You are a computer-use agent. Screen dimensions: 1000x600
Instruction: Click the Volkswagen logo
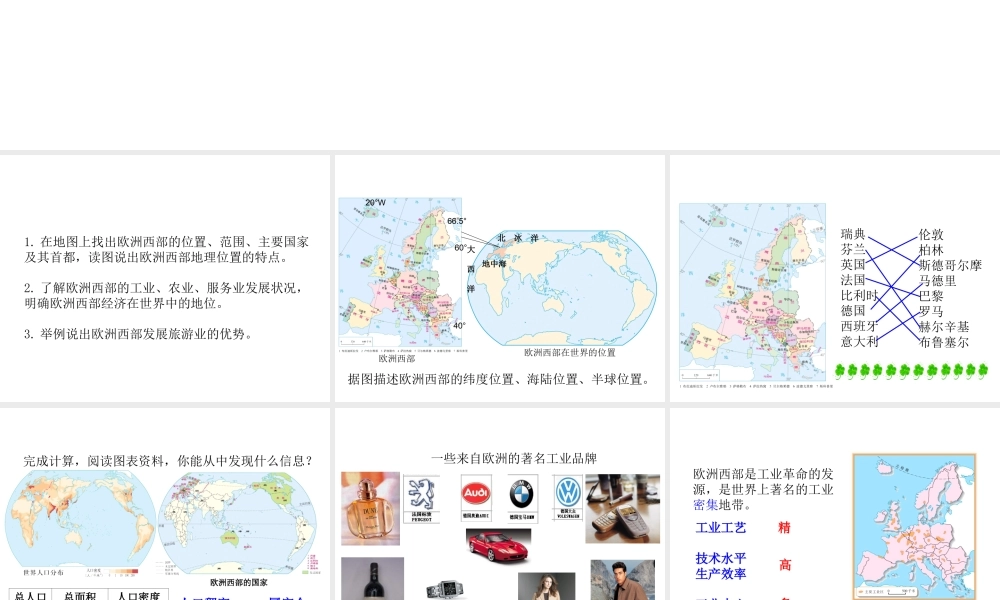[568, 493]
